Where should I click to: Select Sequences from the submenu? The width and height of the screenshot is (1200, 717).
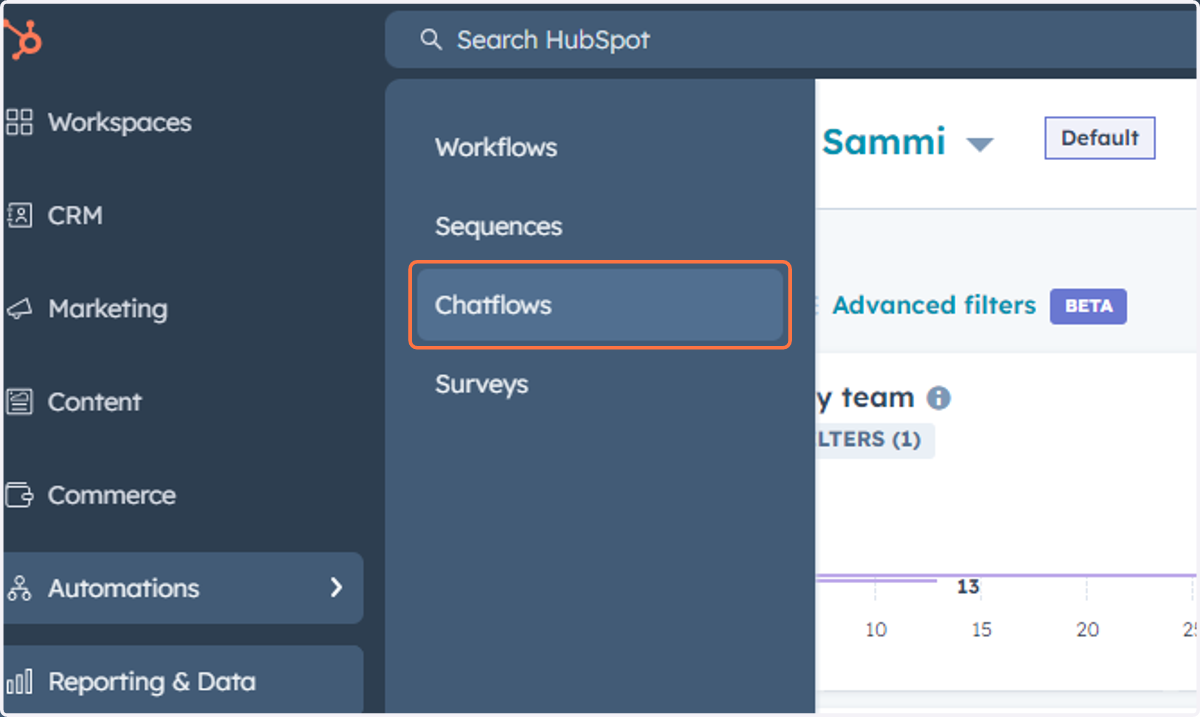tap(499, 226)
